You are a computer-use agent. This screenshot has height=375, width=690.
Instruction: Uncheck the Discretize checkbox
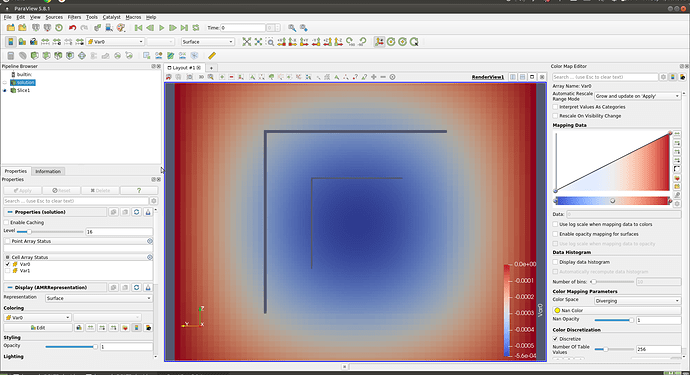coord(555,339)
